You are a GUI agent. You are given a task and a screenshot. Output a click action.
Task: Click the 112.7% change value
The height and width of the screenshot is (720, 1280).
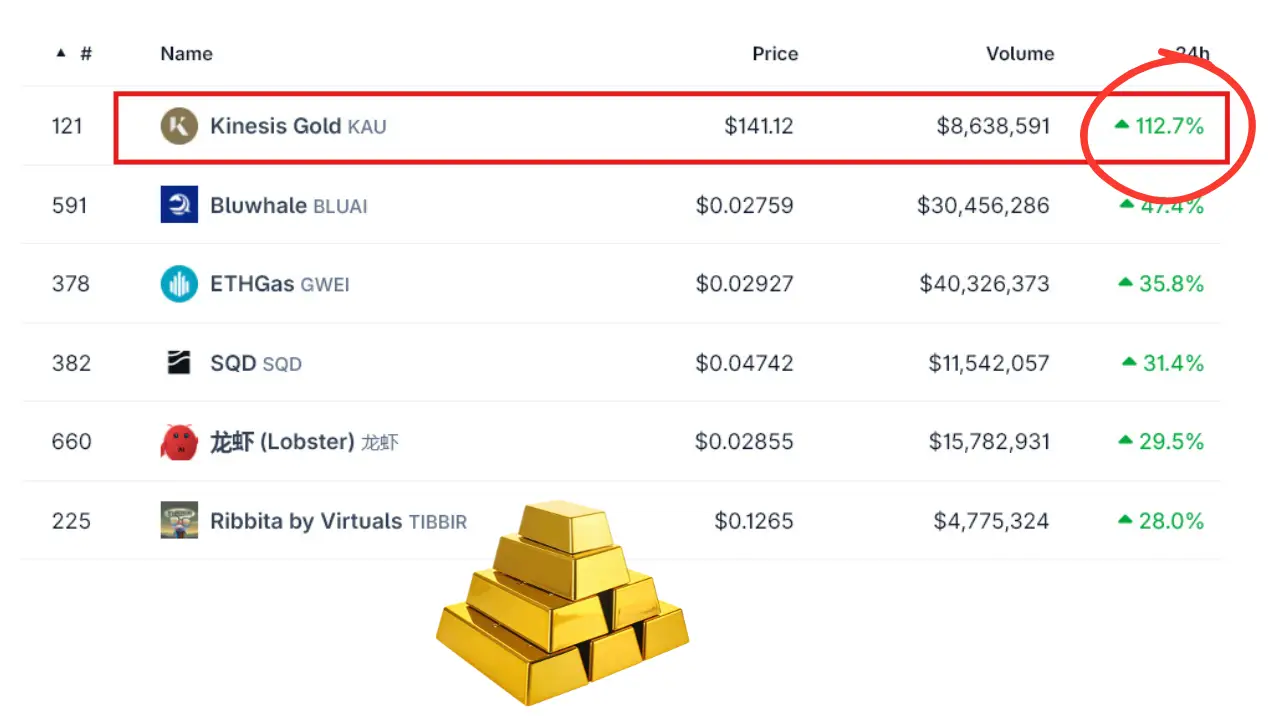(x=1169, y=126)
